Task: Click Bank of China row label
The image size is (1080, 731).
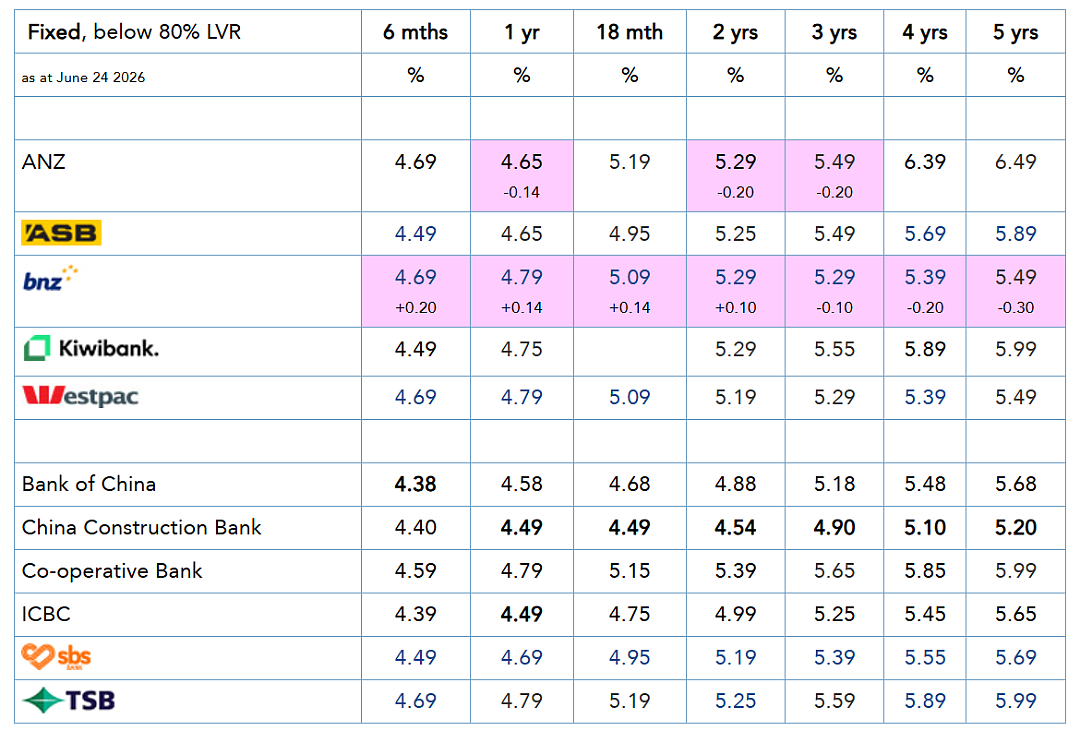Action: click(89, 484)
